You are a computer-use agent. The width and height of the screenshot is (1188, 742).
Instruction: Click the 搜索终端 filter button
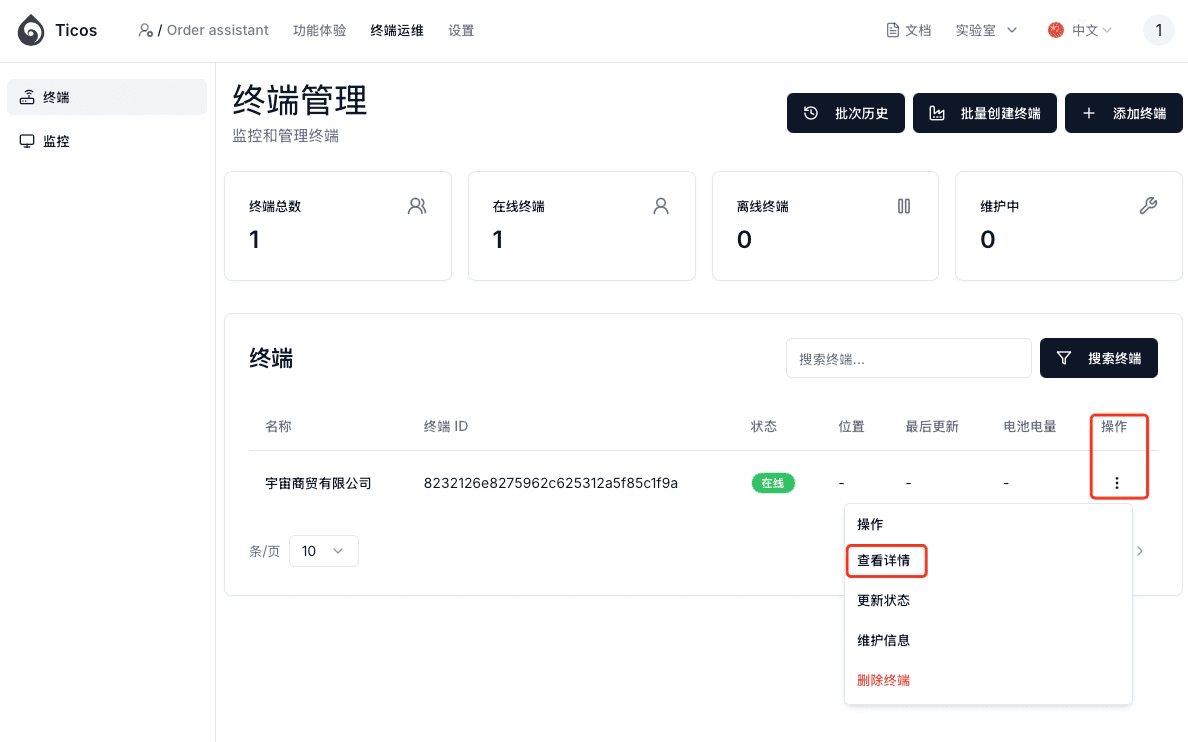1098,358
